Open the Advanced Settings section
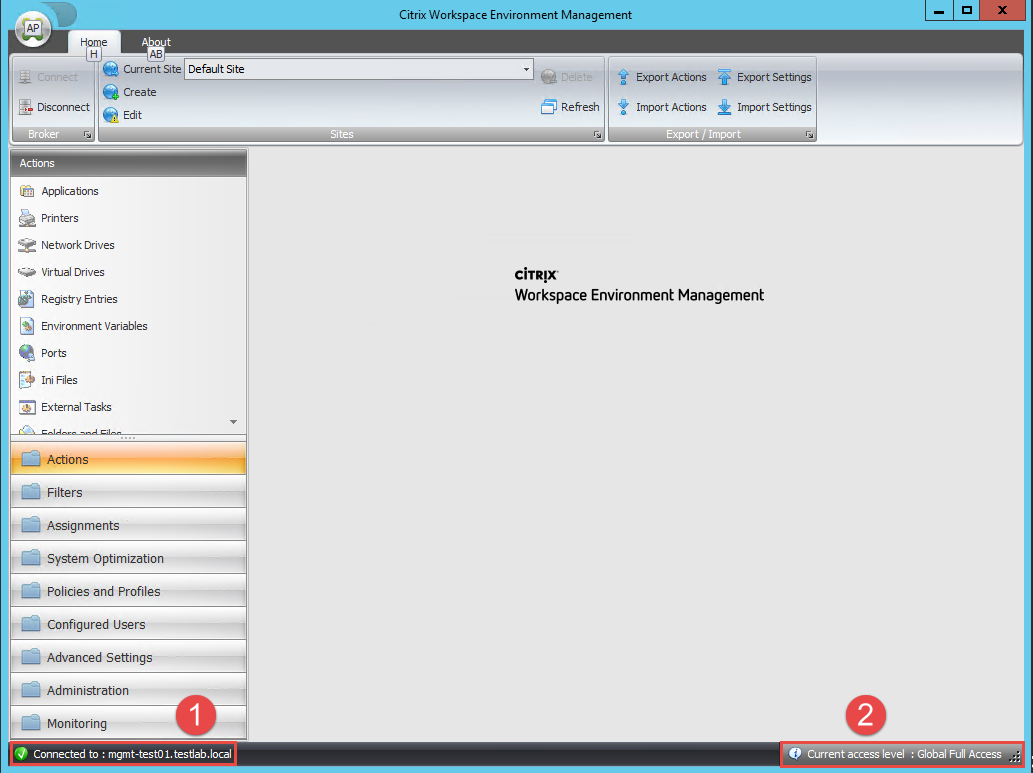 click(x=128, y=656)
